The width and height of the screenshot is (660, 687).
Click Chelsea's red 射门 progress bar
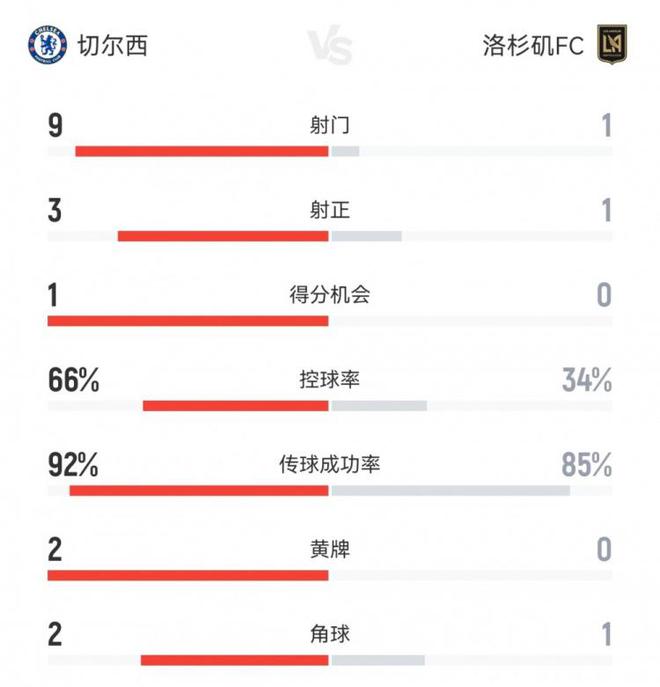[x=202, y=152]
